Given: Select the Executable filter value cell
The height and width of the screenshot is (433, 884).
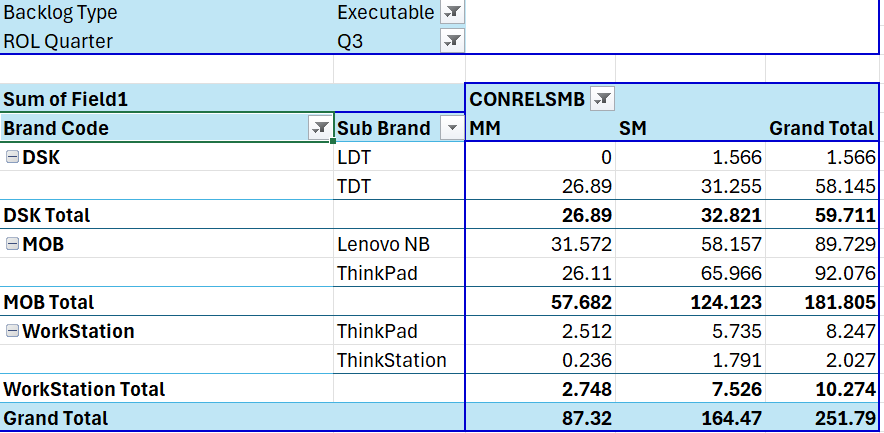Looking at the screenshot, I should click(x=385, y=13).
